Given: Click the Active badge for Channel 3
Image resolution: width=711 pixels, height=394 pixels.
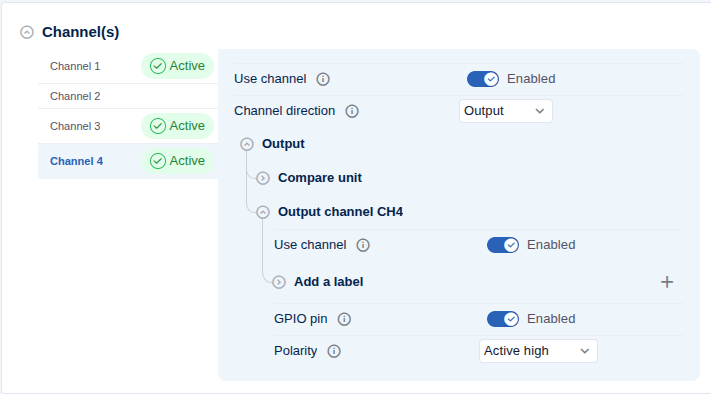Looking at the screenshot, I should [x=177, y=126].
